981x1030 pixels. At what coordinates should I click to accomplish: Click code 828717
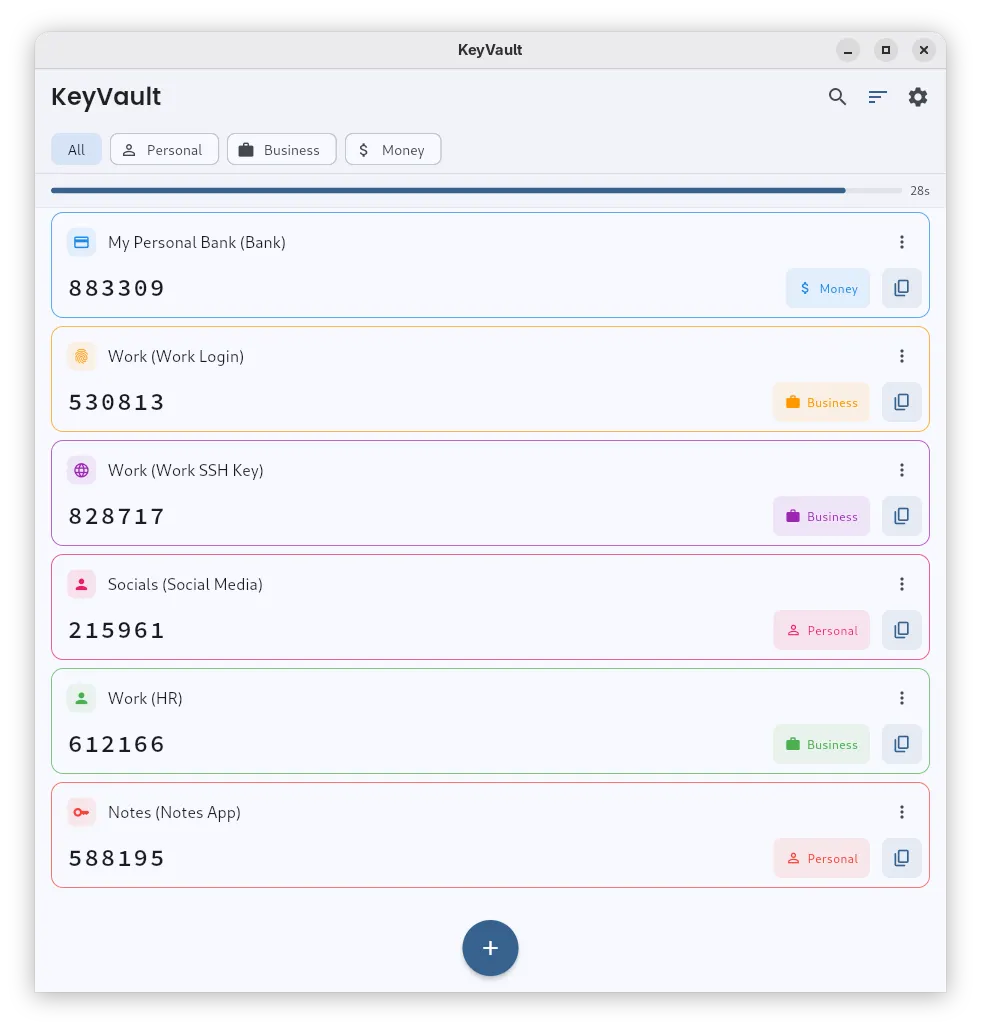point(116,516)
